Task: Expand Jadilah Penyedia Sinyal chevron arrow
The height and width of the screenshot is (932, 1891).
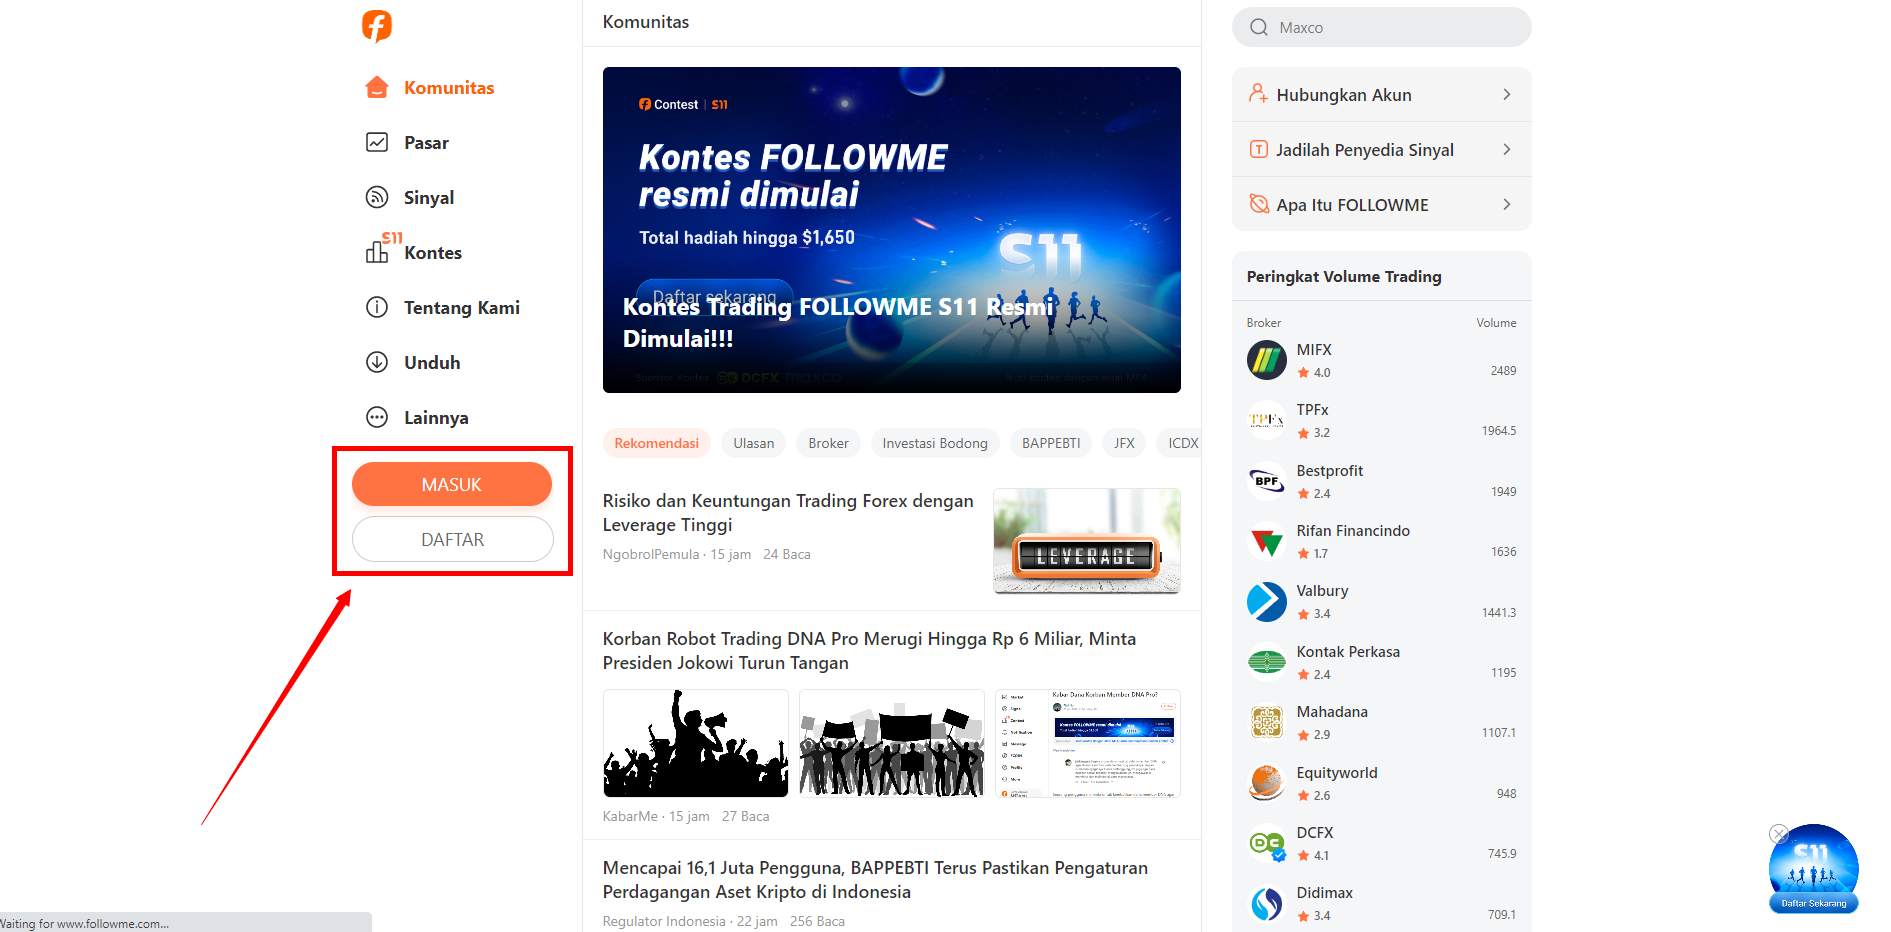Action: tap(1507, 149)
